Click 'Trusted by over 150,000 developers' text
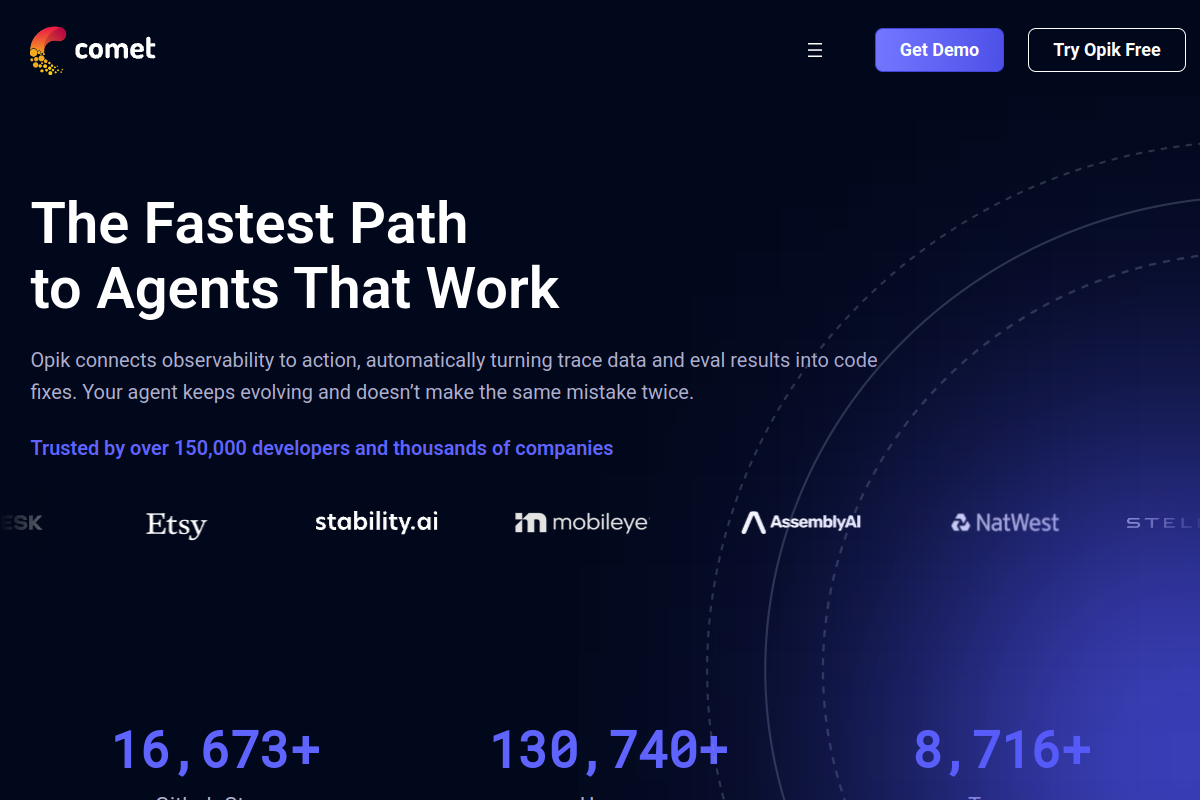 (322, 448)
